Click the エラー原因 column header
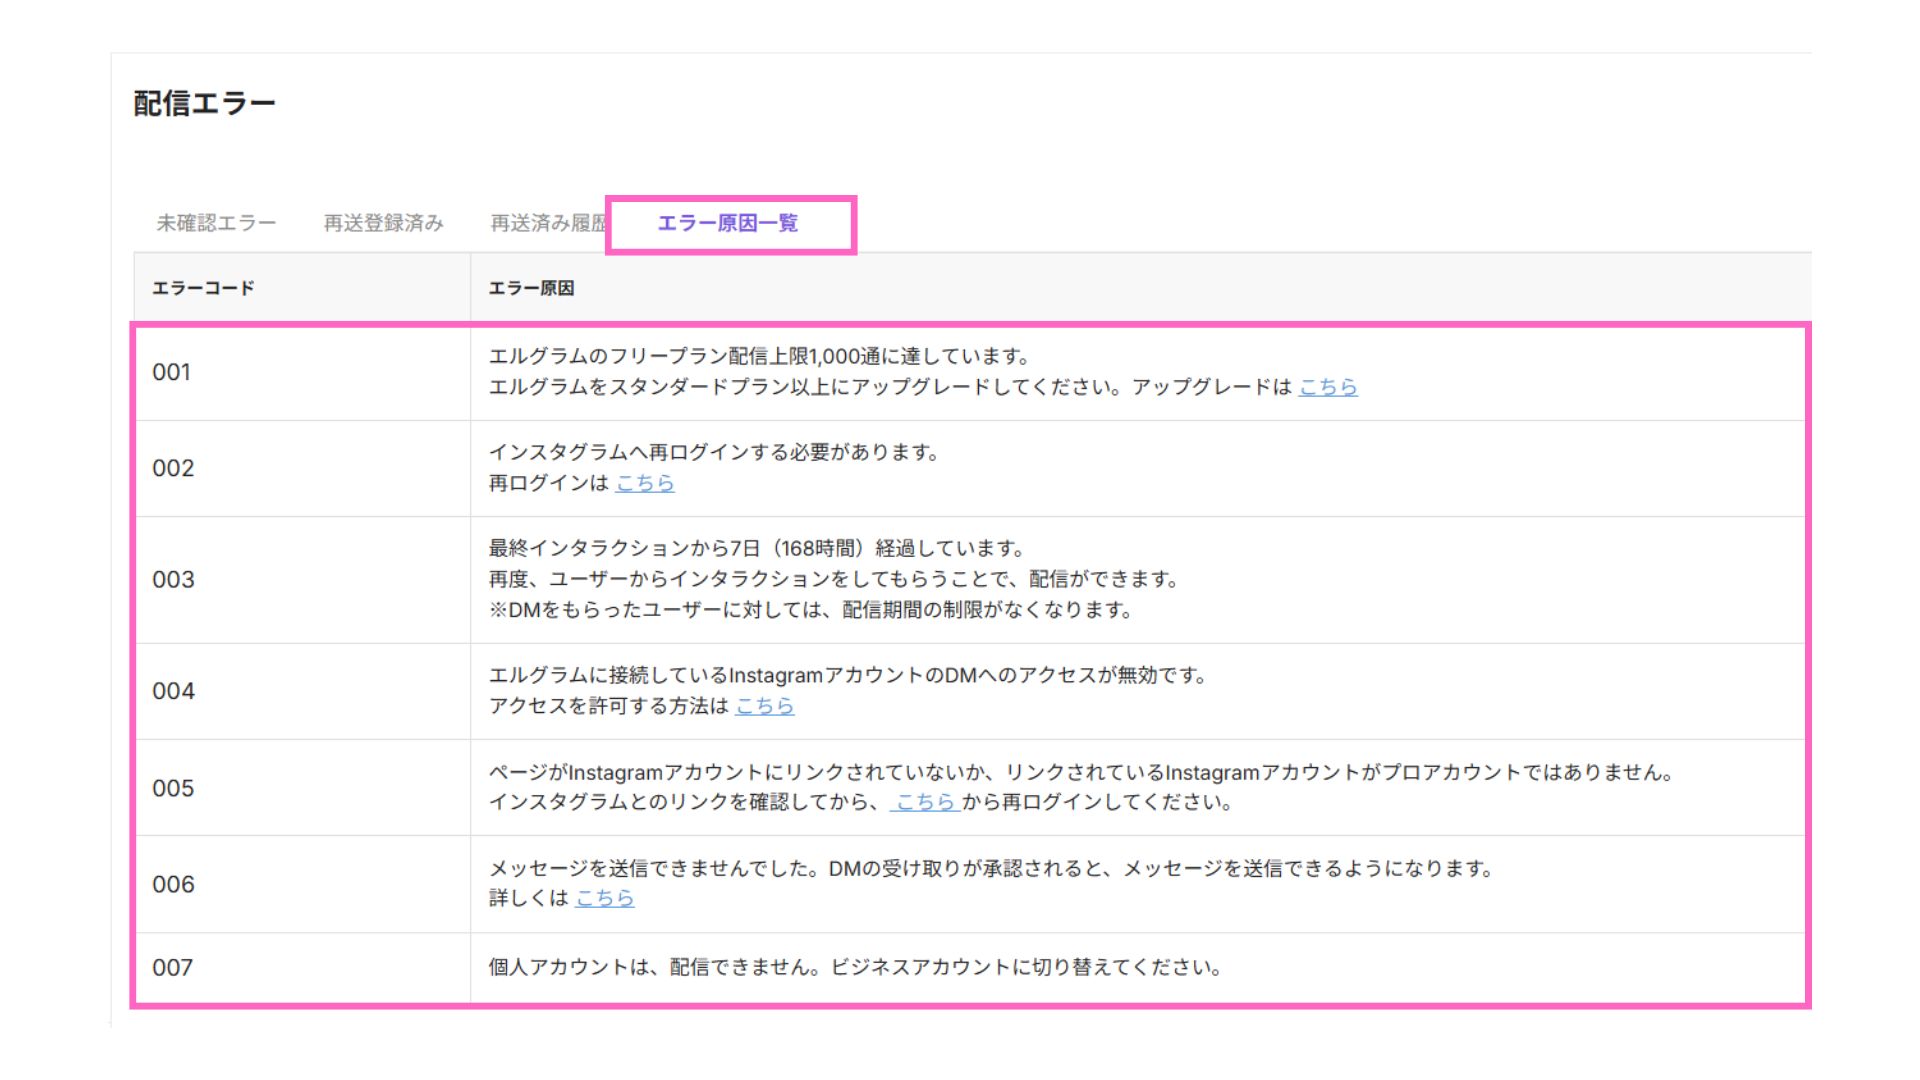 click(x=531, y=288)
